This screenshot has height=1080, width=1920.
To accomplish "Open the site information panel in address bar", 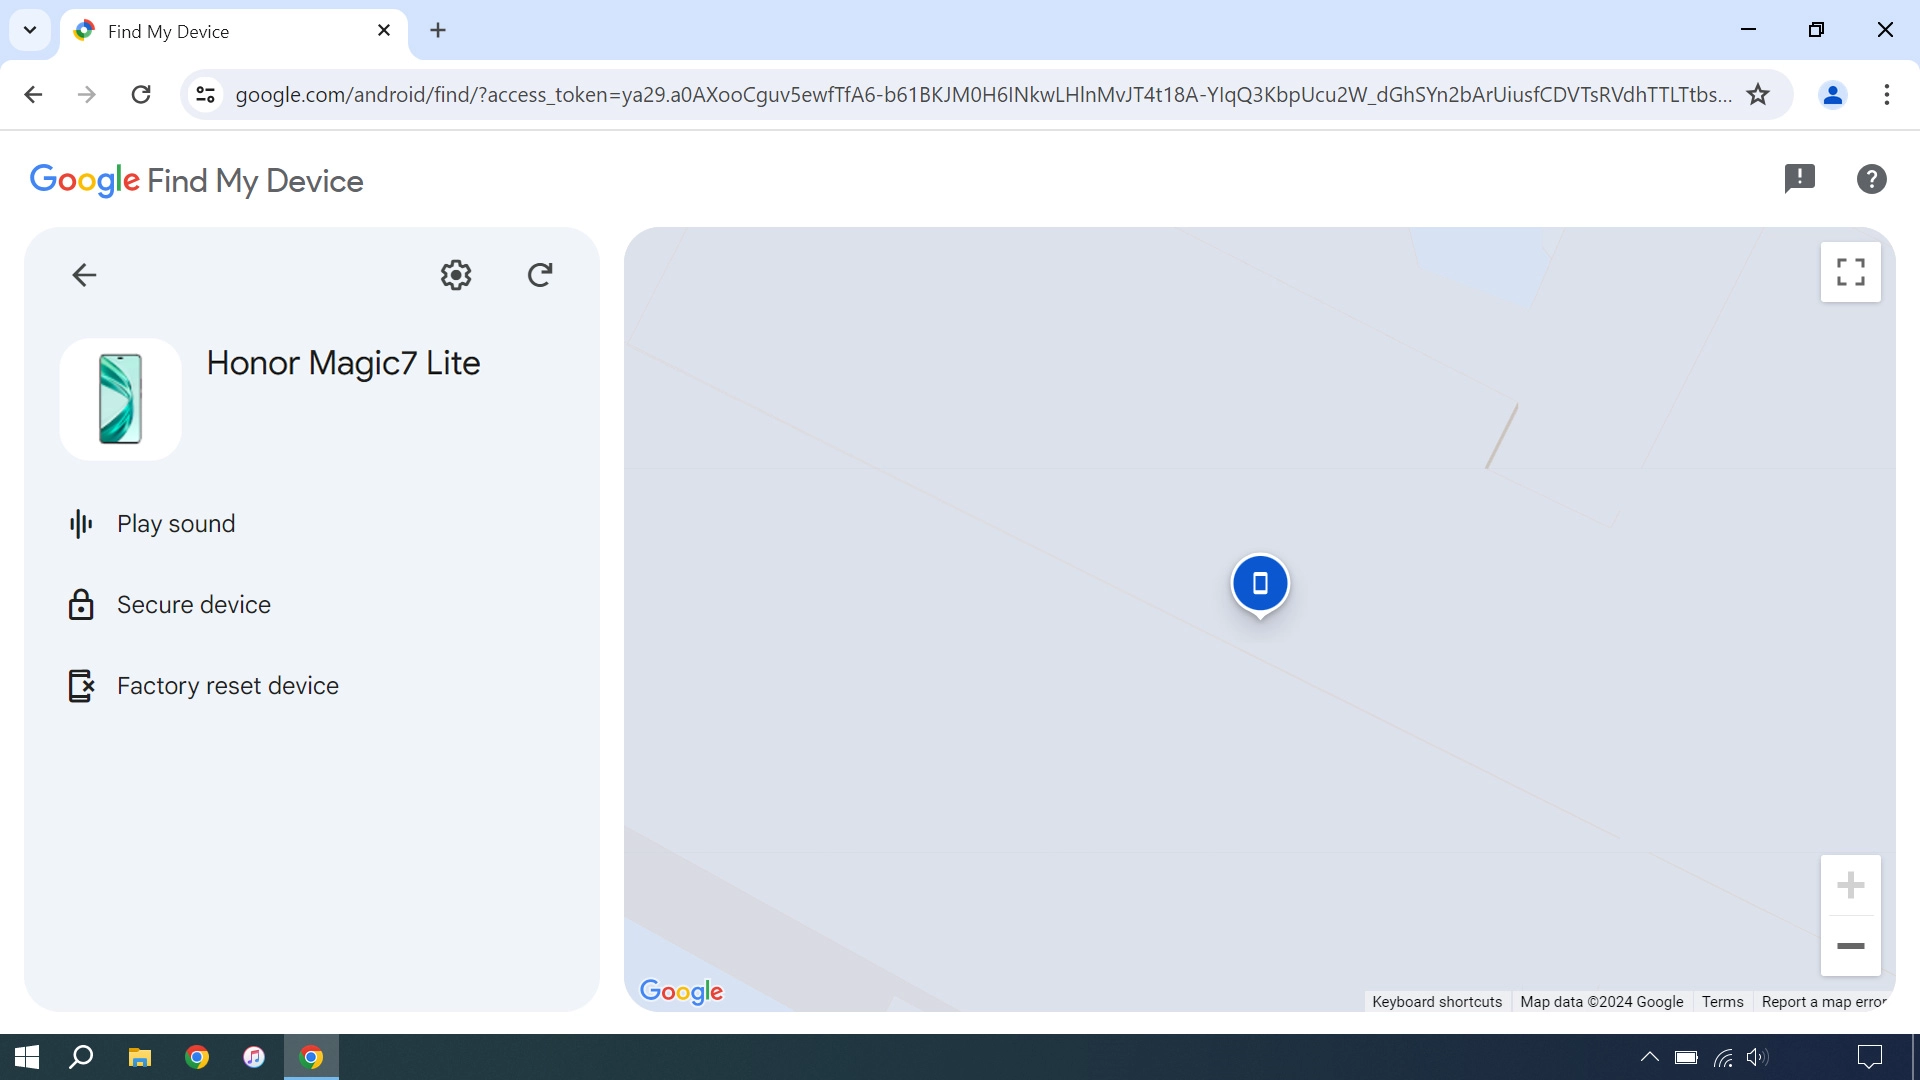I will tap(205, 94).
